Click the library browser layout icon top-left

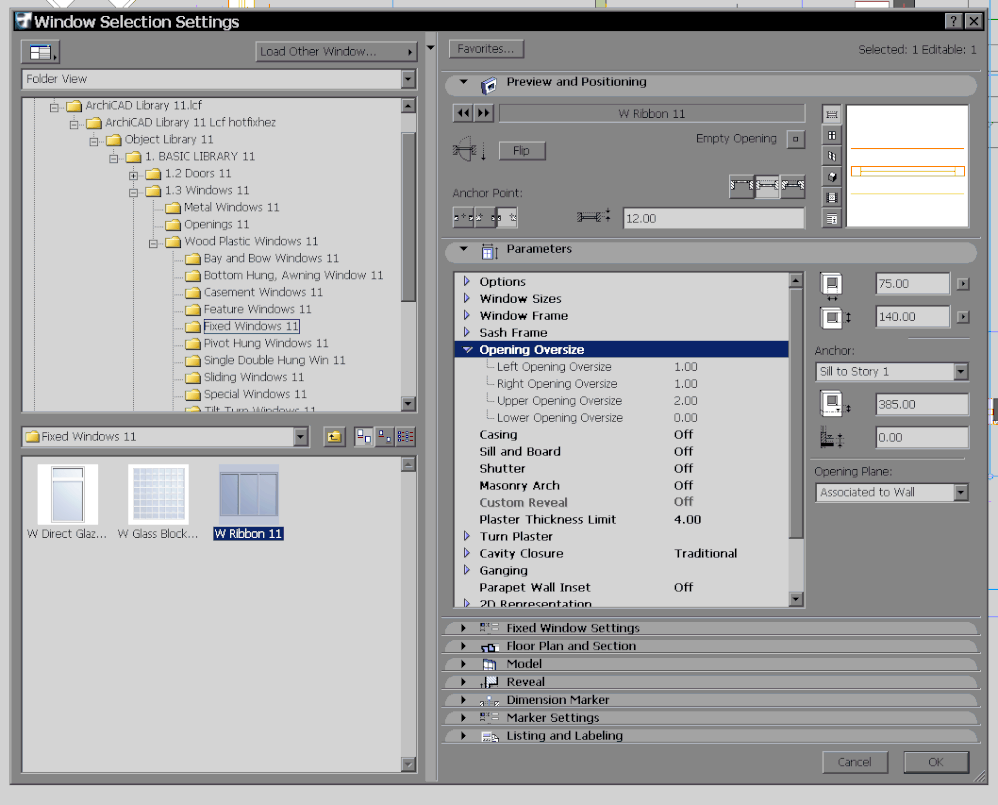(x=41, y=52)
